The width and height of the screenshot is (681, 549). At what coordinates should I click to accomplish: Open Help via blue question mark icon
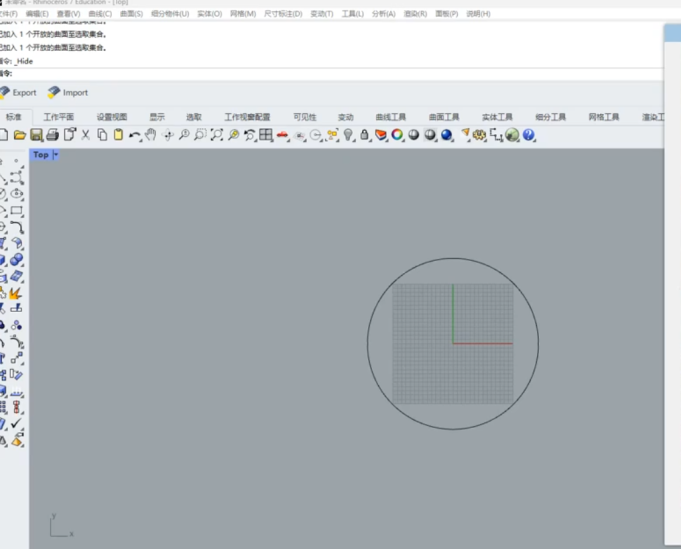tap(529, 135)
